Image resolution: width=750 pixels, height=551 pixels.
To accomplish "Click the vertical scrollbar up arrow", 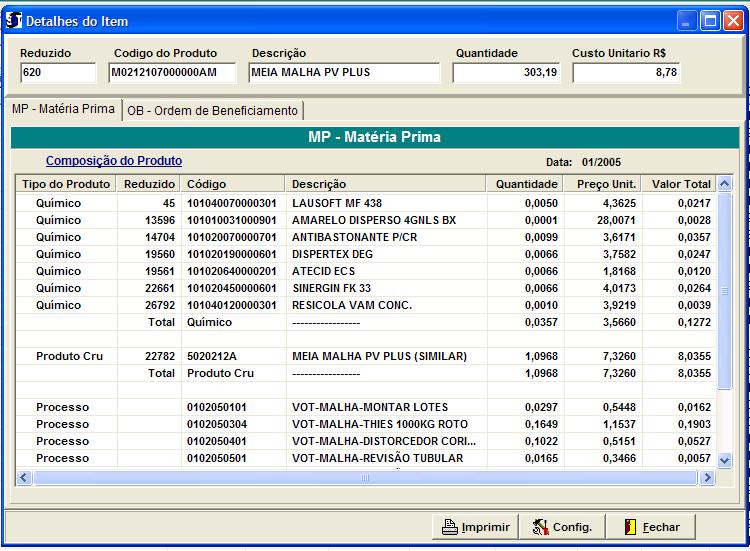I will tap(725, 184).
